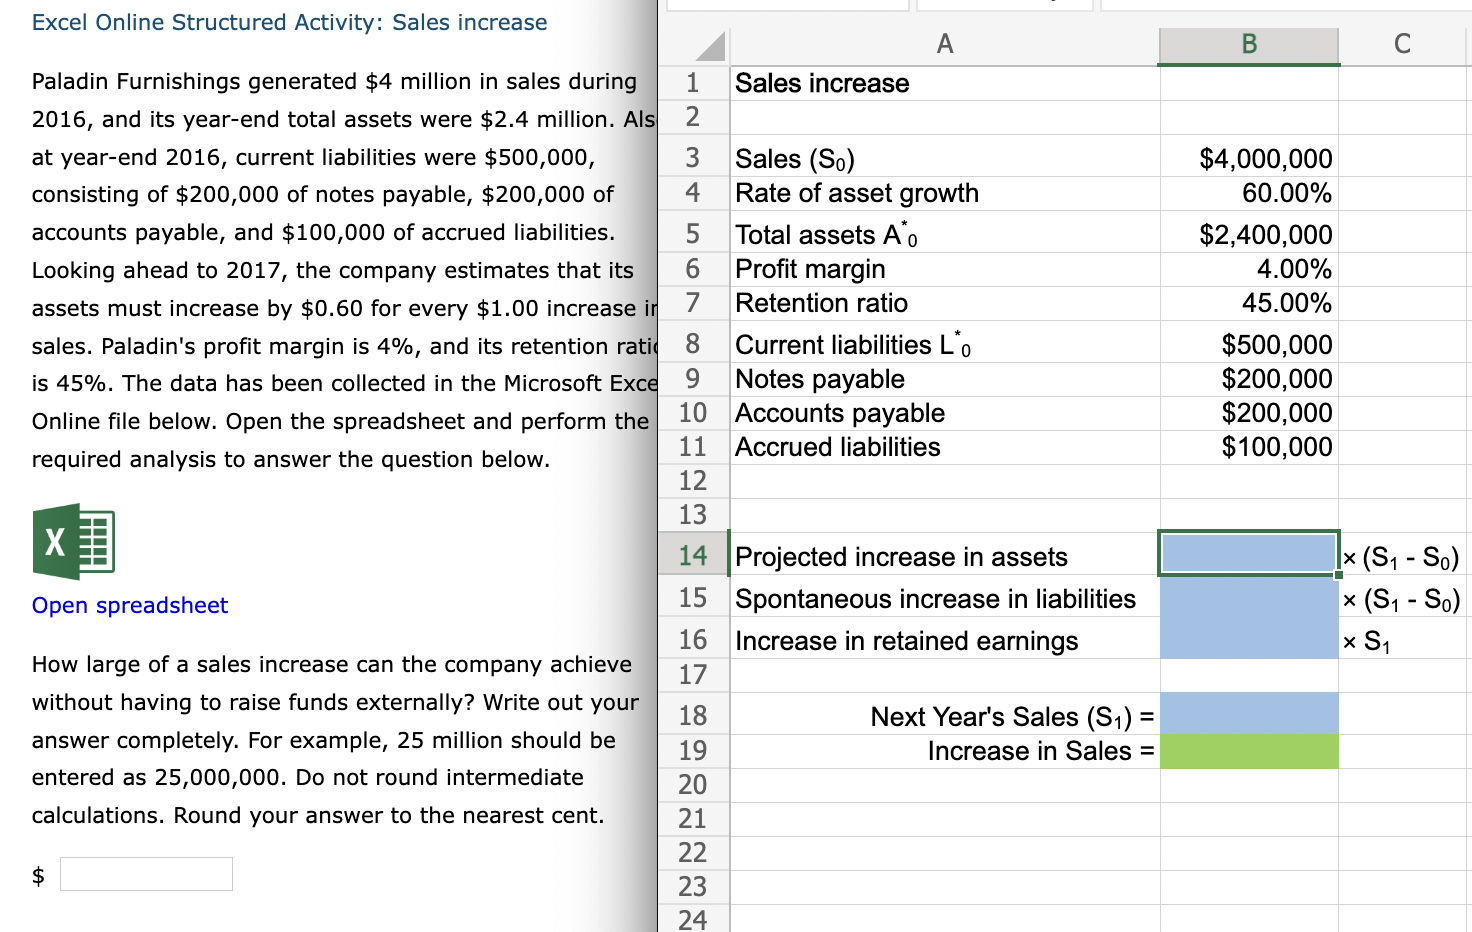Select blue cell for Projected increase in assets
This screenshot has height=932, width=1472.
point(1249,554)
